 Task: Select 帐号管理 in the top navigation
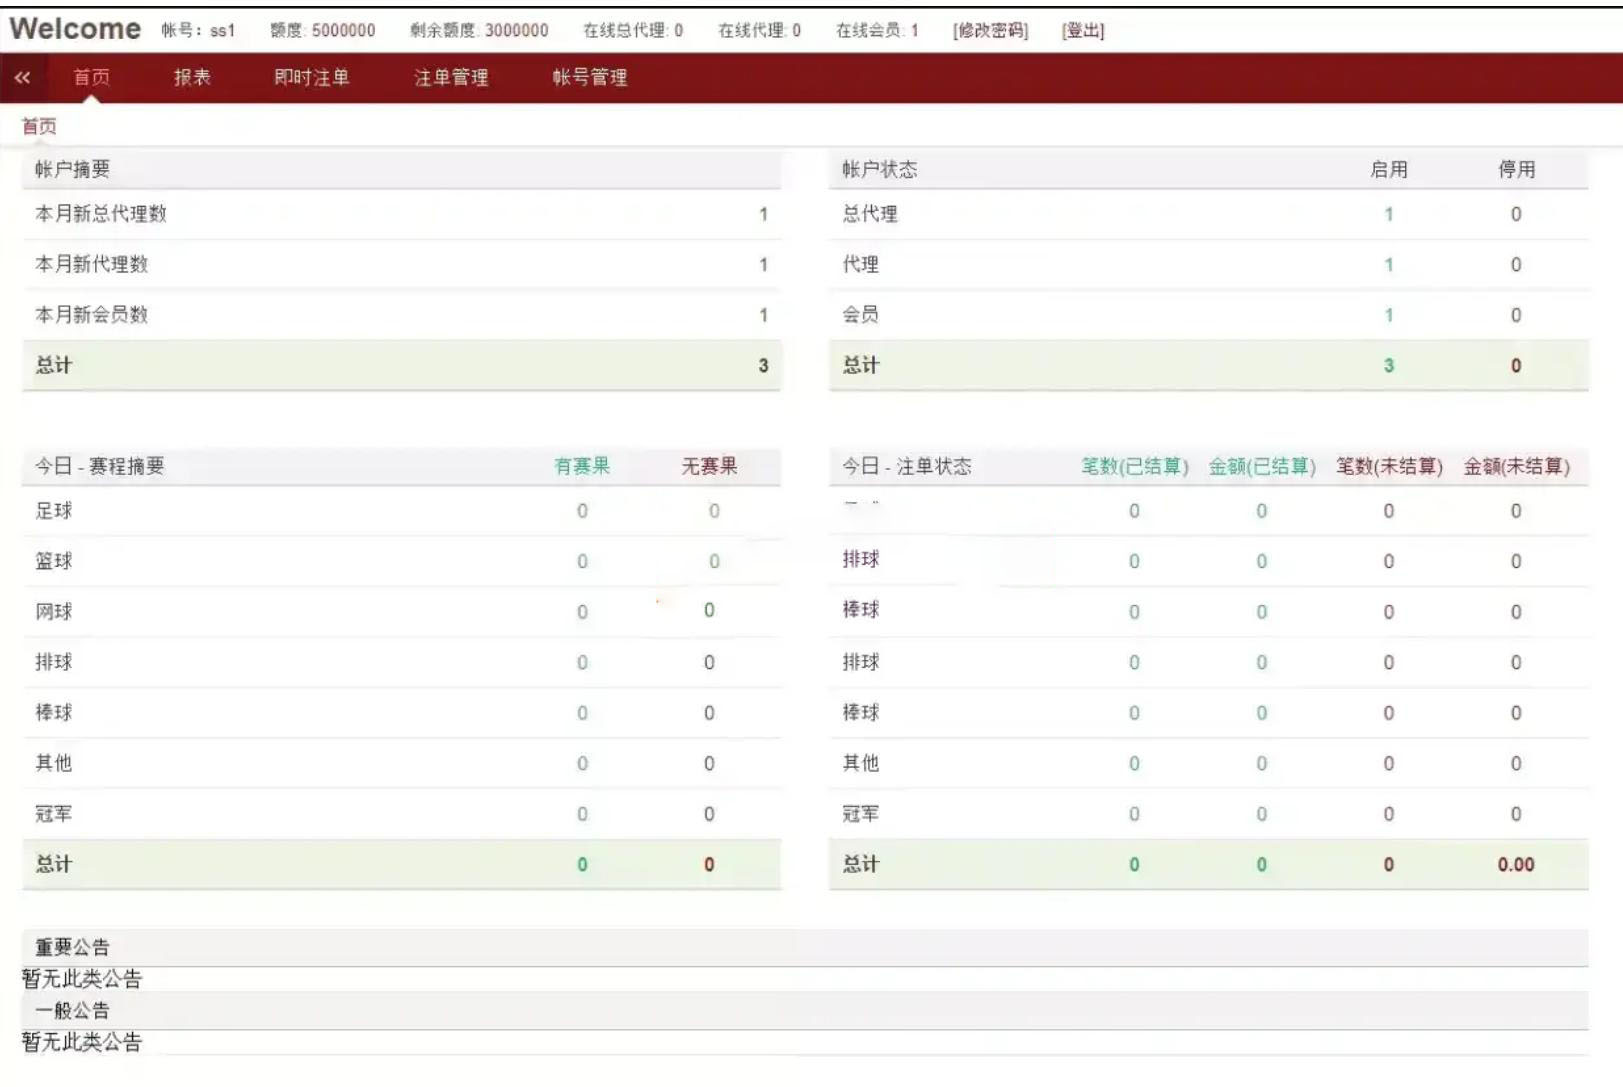pos(590,78)
